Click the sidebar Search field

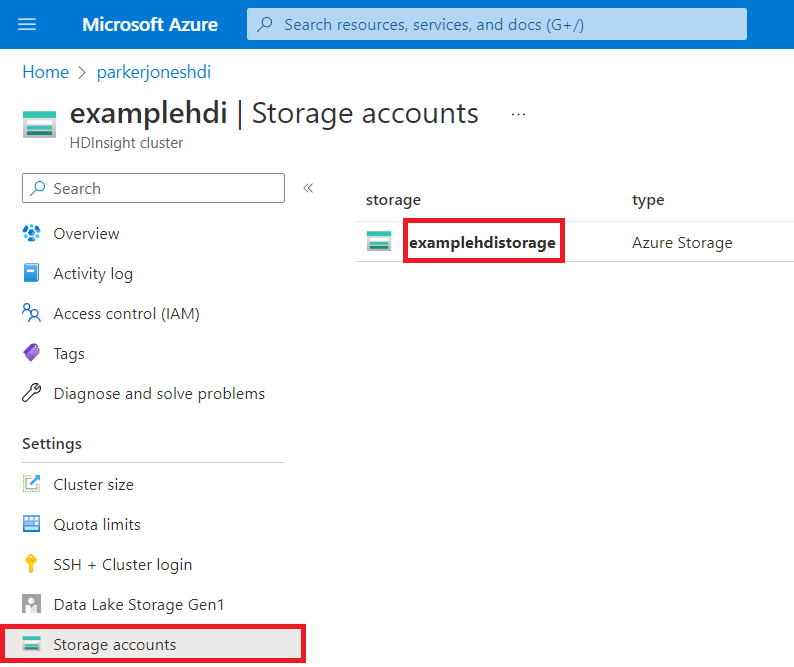[x=153, y=188]
